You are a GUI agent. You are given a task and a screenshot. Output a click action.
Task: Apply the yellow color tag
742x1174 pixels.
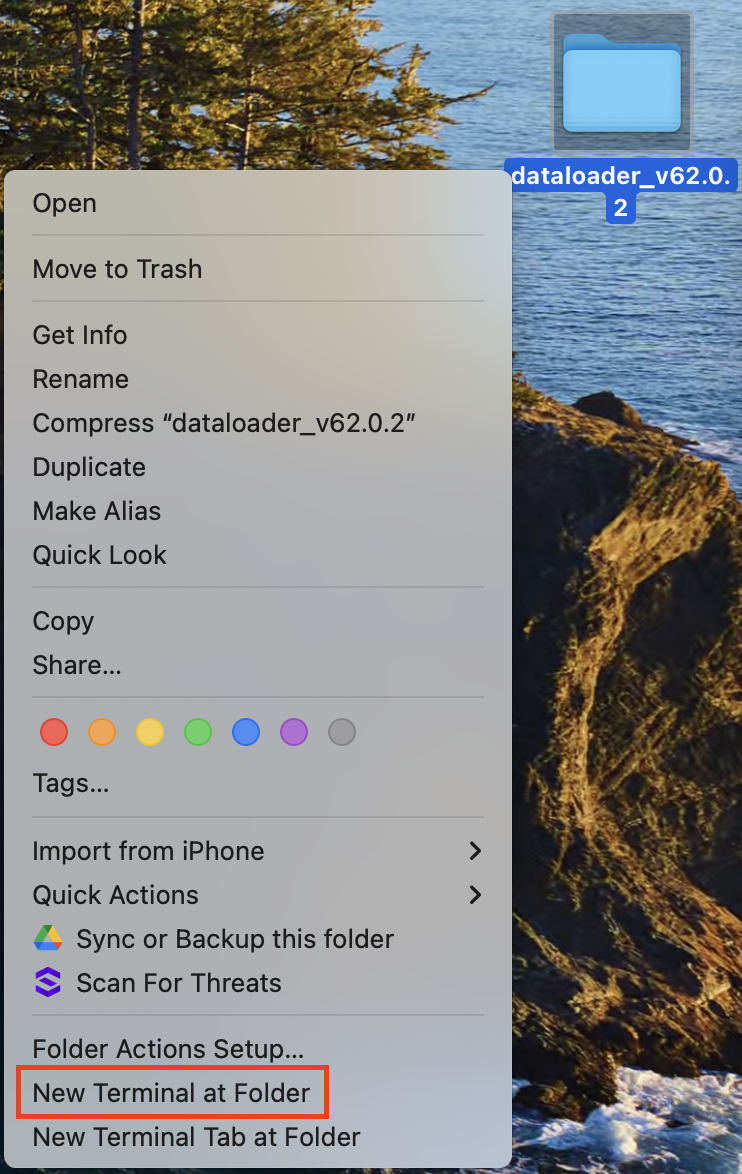(x=150, y=732)
